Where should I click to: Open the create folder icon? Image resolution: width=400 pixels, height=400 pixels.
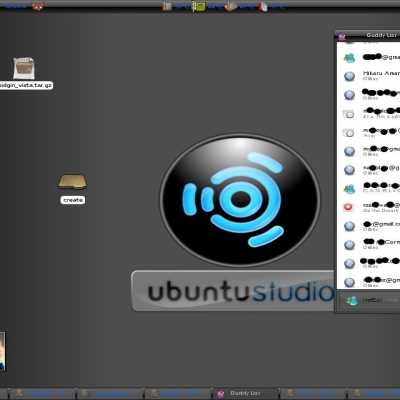(x=72, y=182)
